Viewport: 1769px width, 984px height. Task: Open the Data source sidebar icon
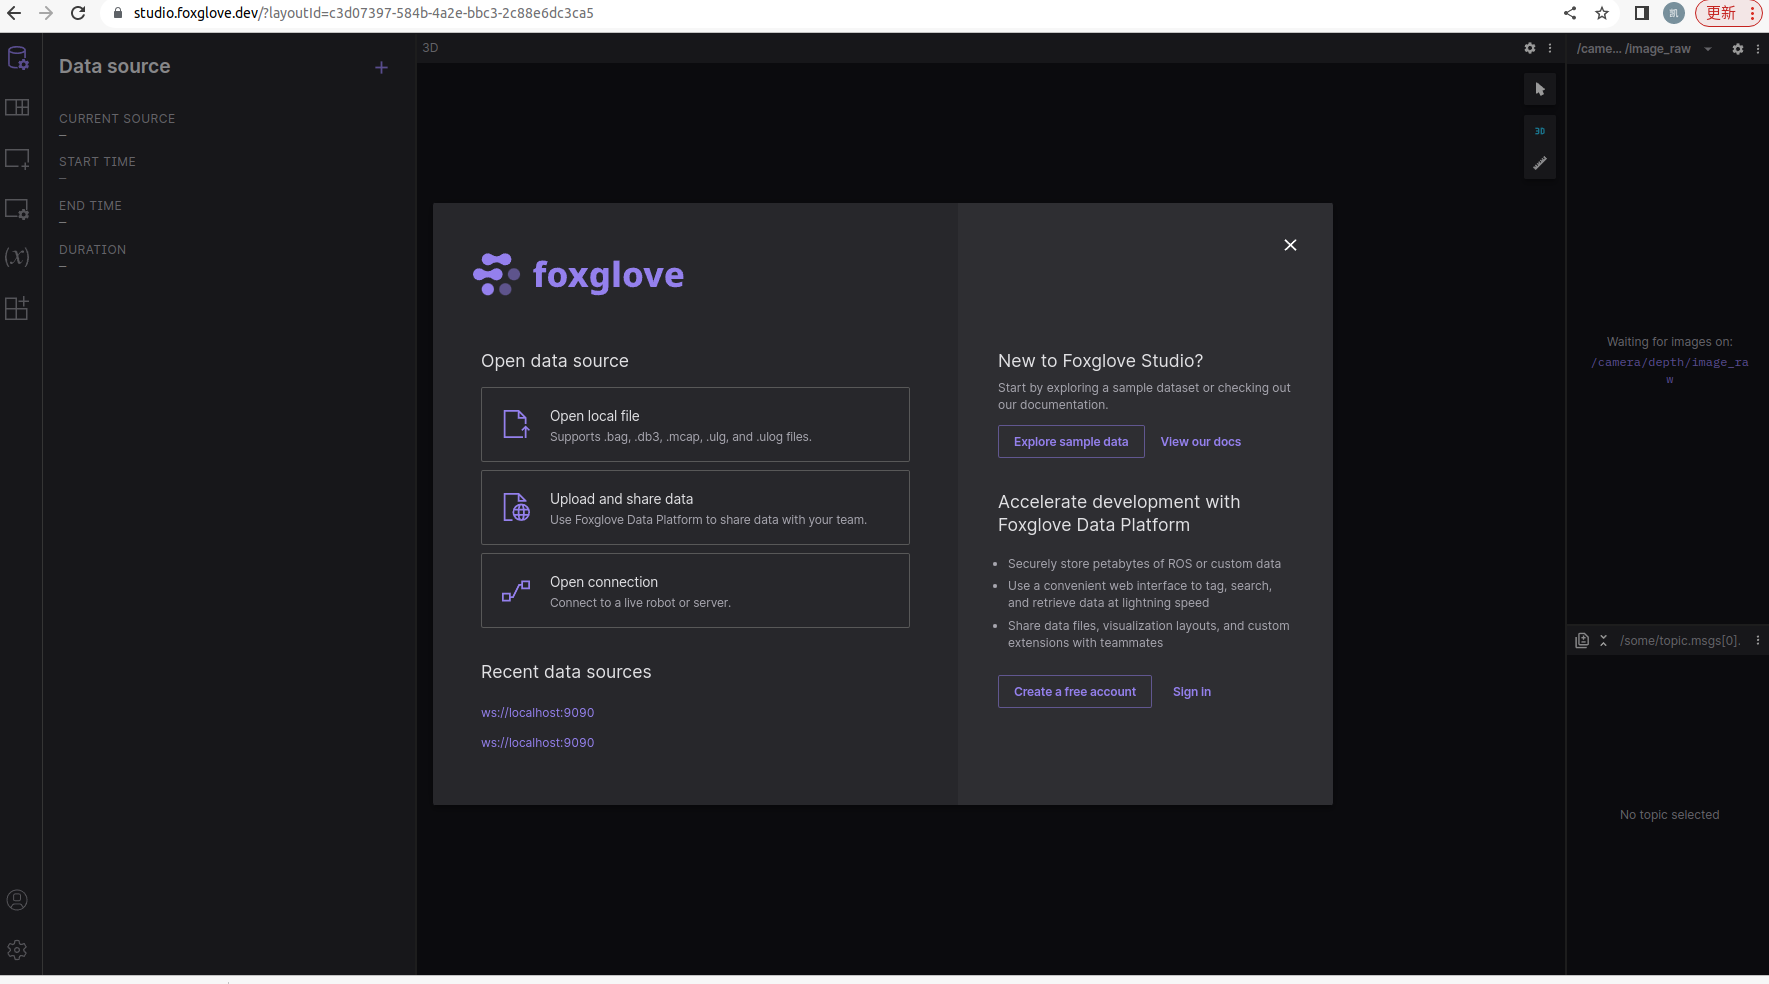[18, 58]
